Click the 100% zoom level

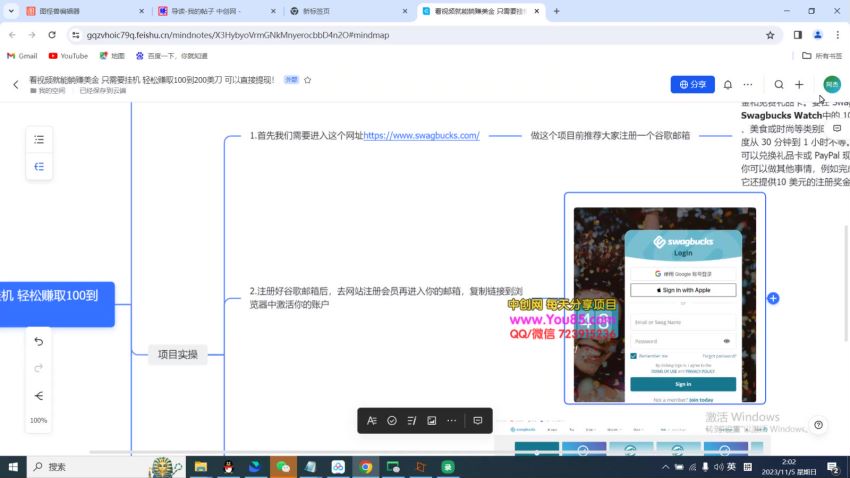pos(38,420)
